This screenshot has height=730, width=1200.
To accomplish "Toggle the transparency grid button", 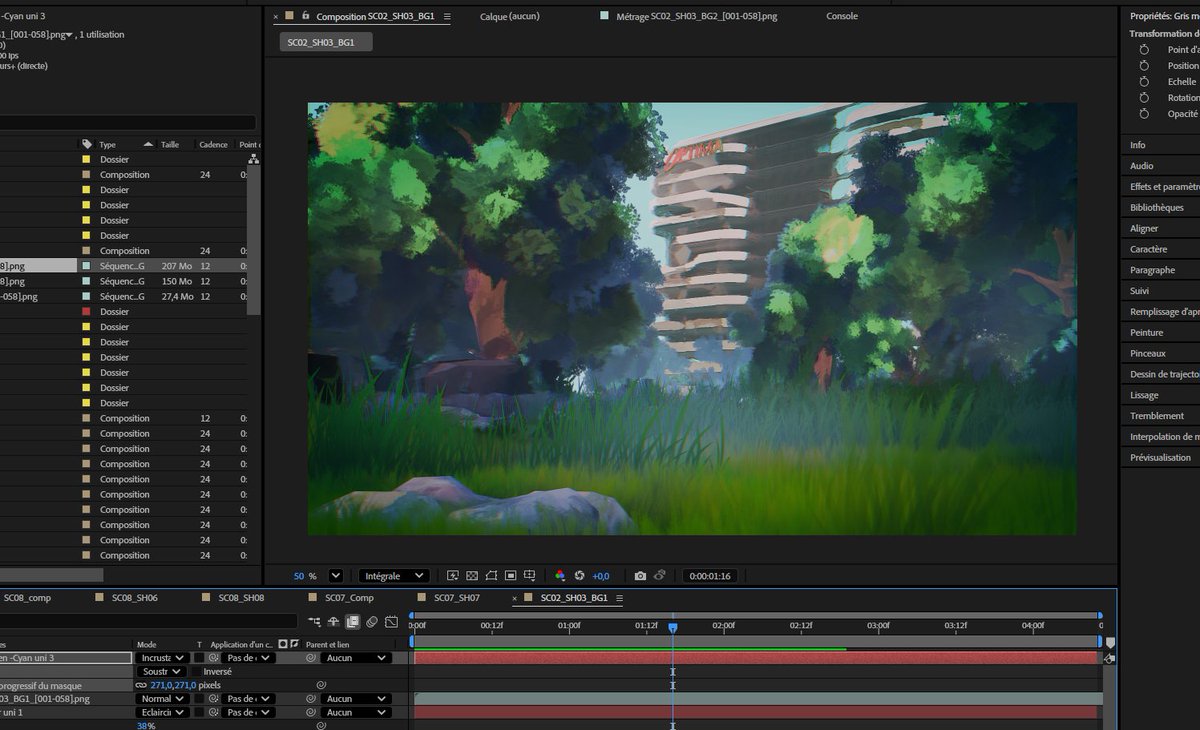I will (x=472, y=576).
